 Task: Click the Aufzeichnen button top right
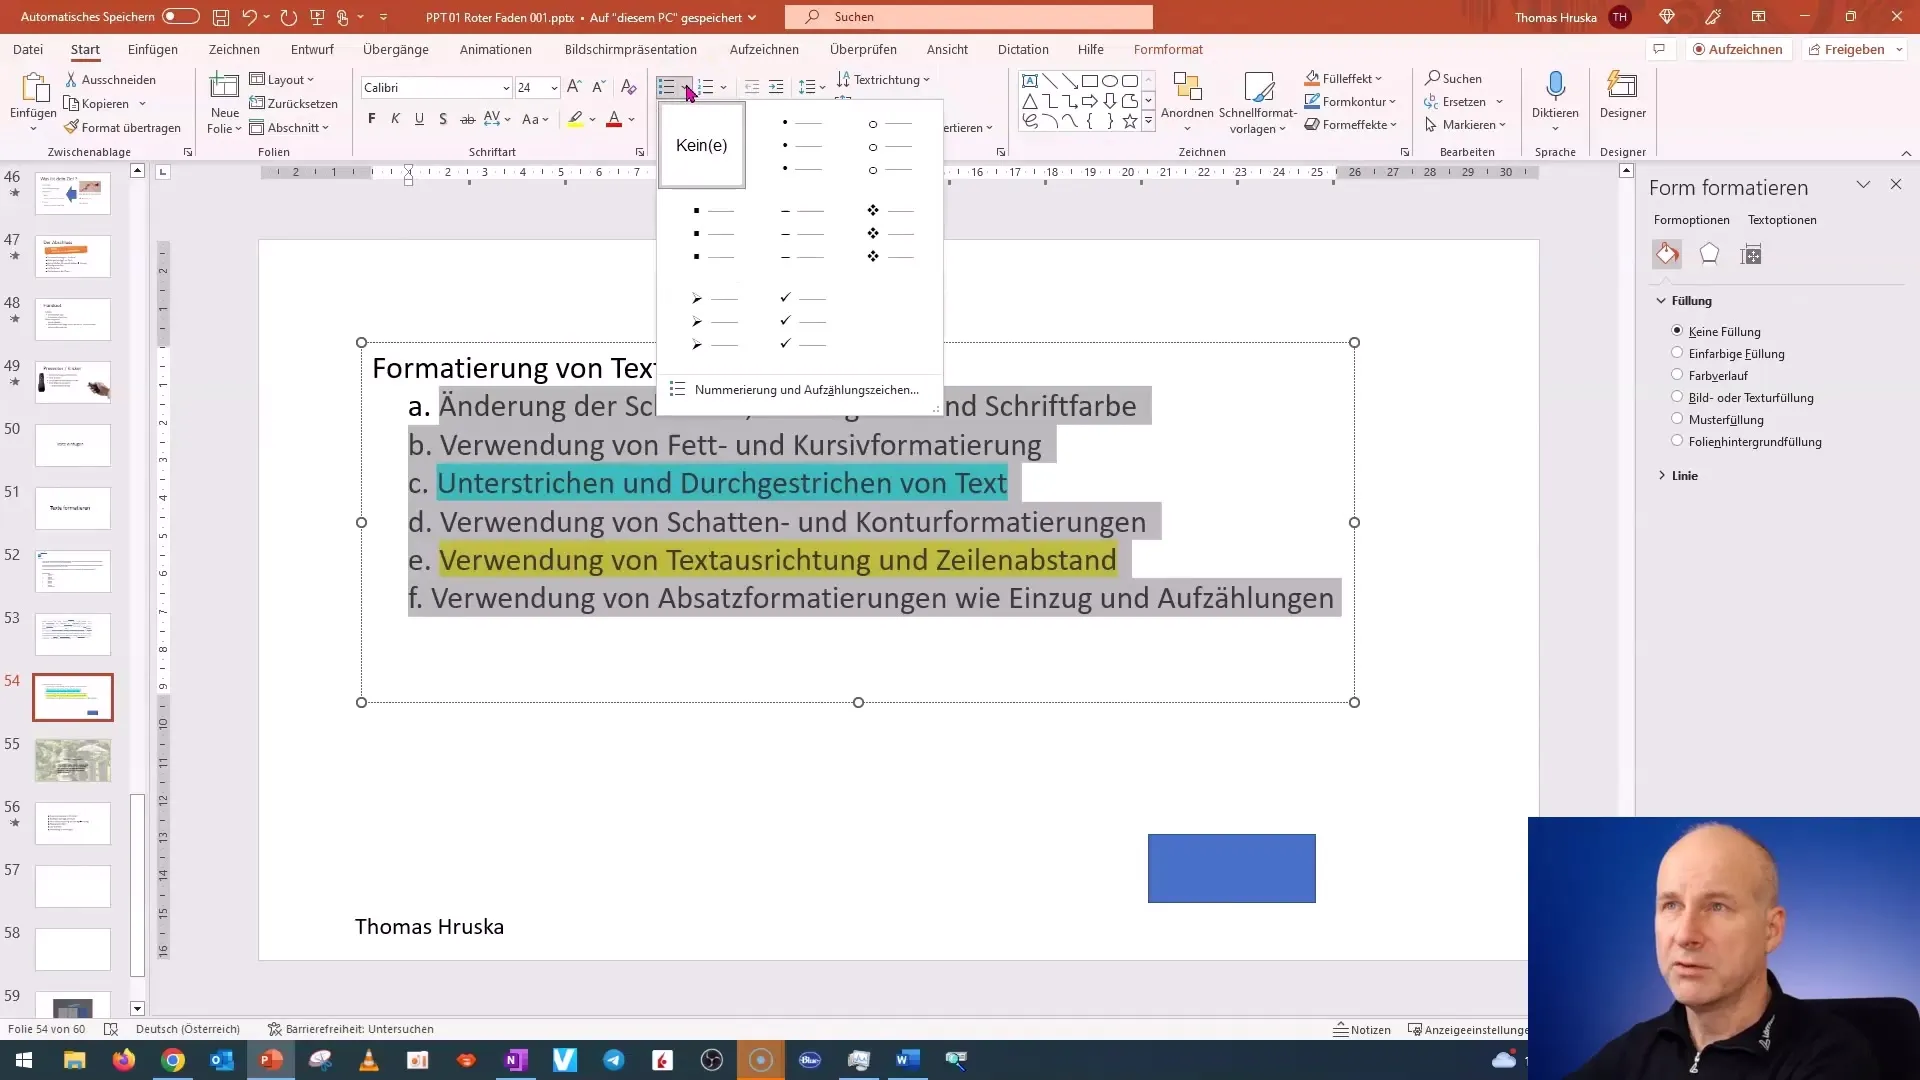coord(1737,49)
